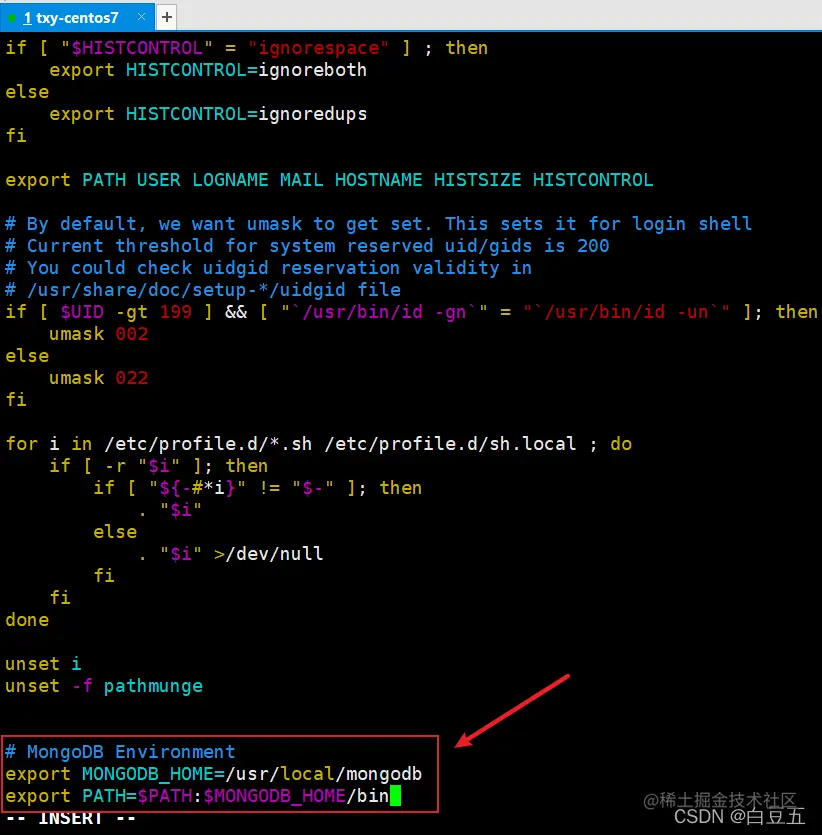The width and height of the screenshot is (822, 835).
Task: Click the 'MONGODB_HOME=/usr/local/mongodb' export line
Action: 213,774
